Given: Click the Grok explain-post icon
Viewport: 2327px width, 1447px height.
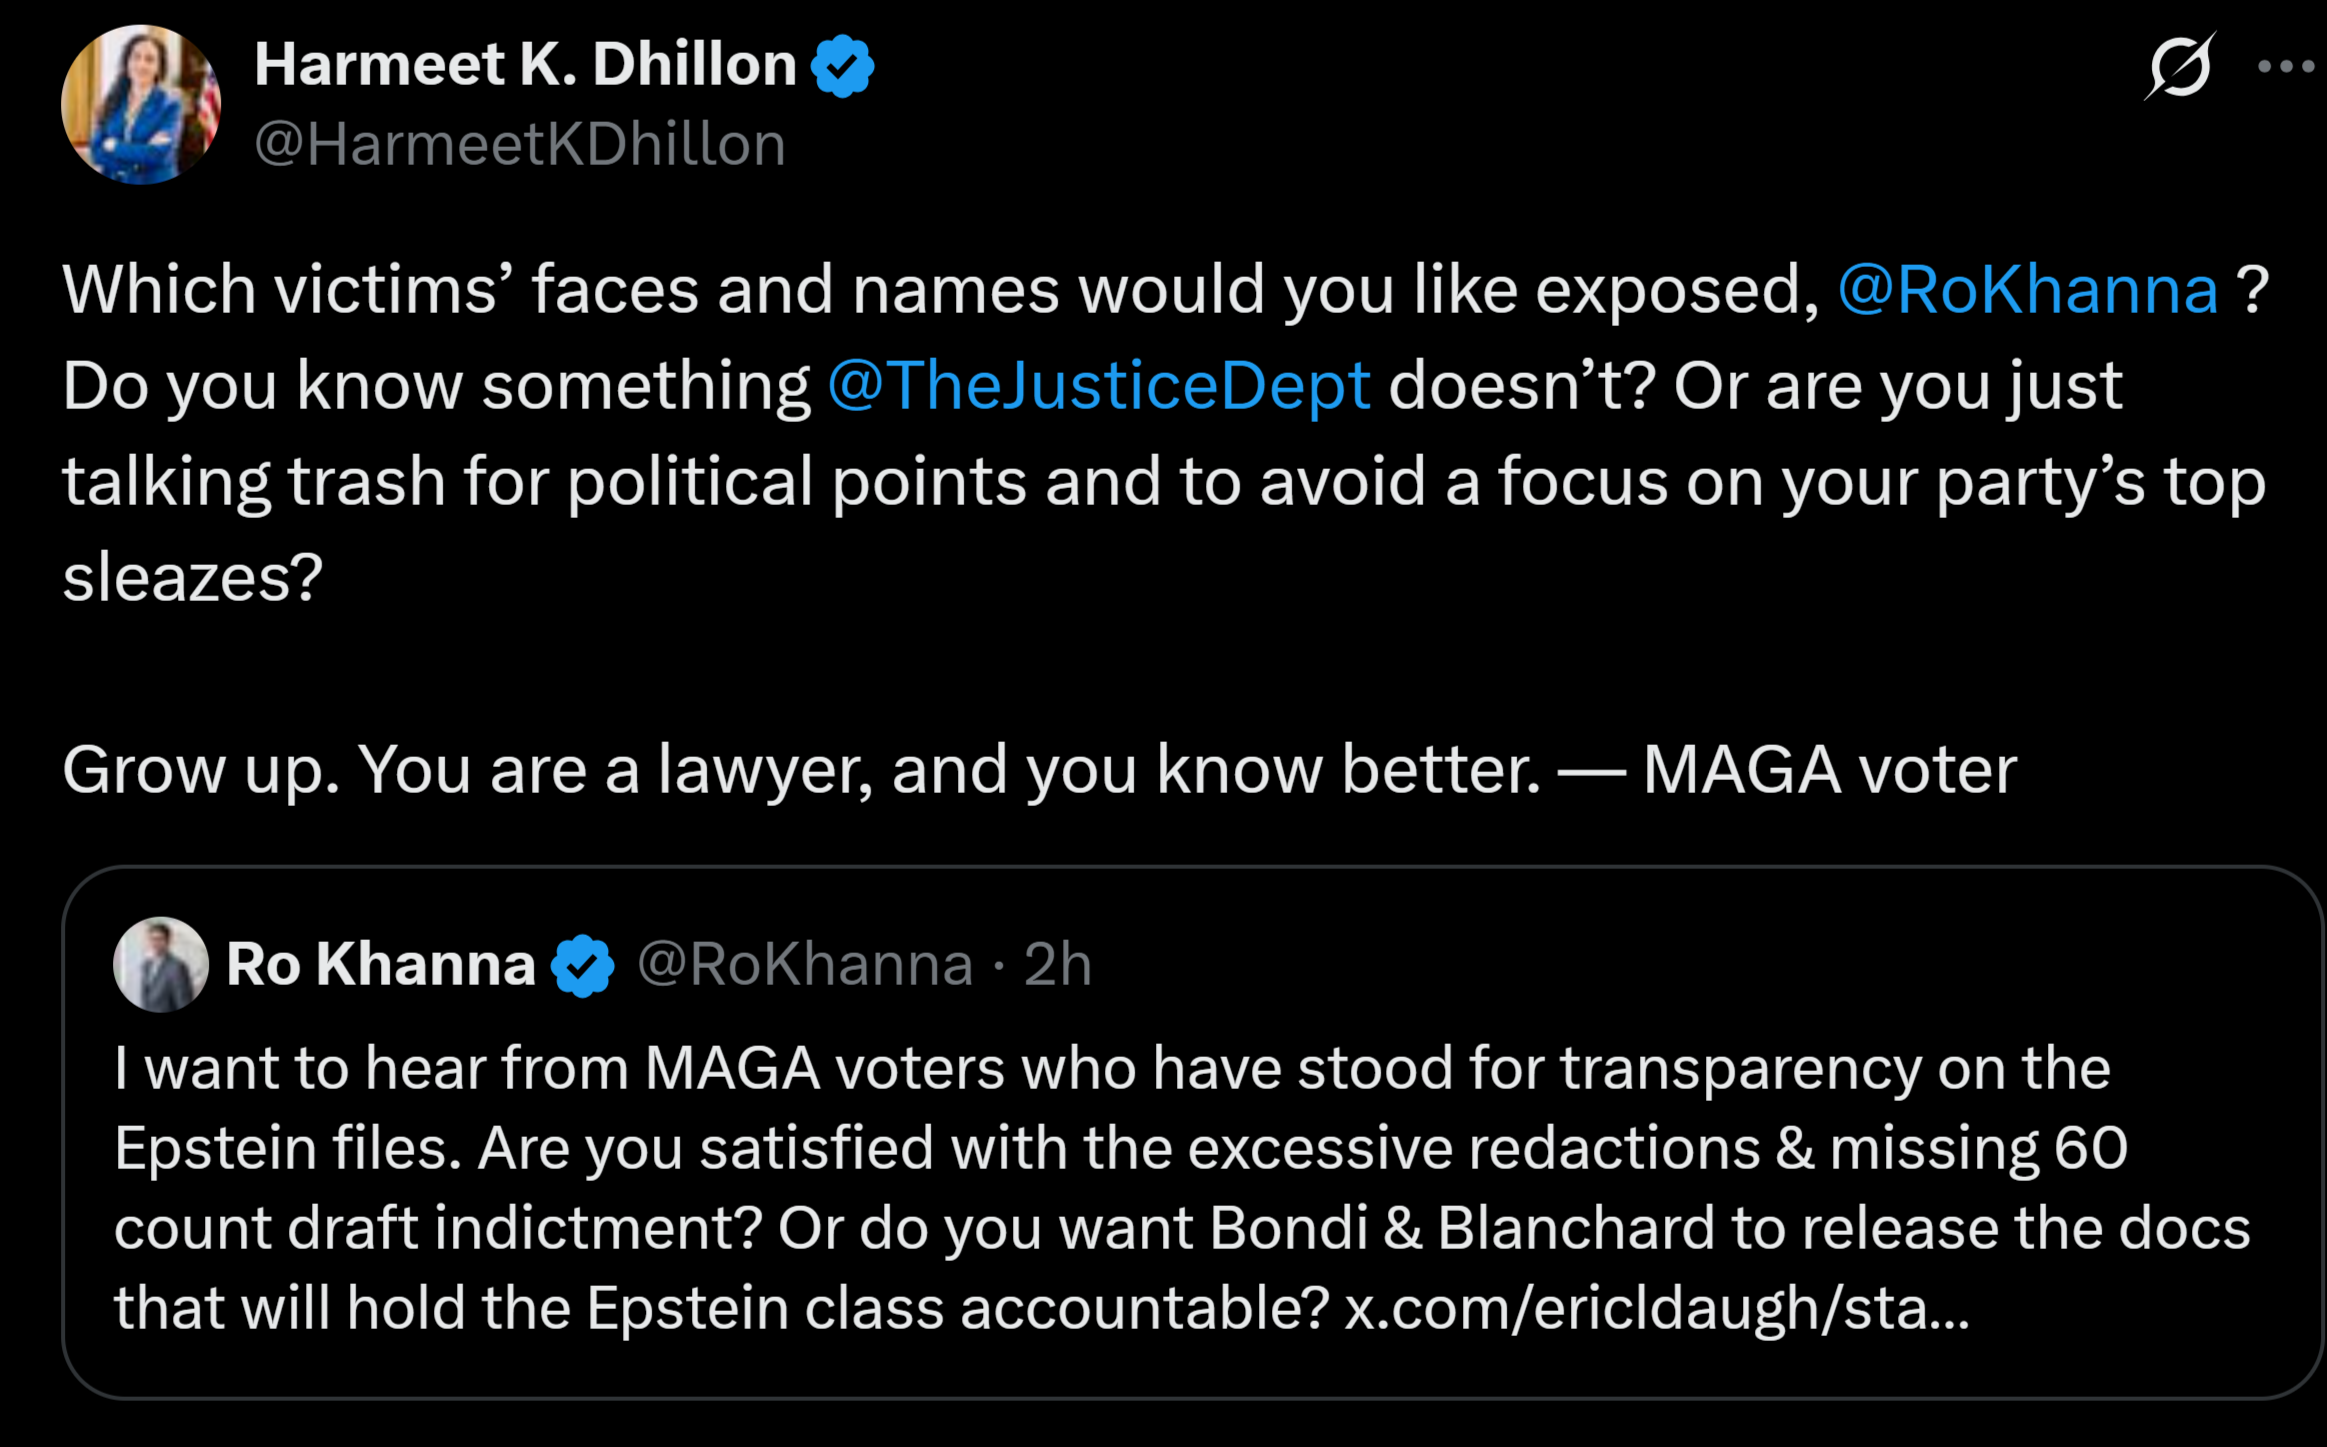Looking at the screenshot, I should (x=2180, y=66).
